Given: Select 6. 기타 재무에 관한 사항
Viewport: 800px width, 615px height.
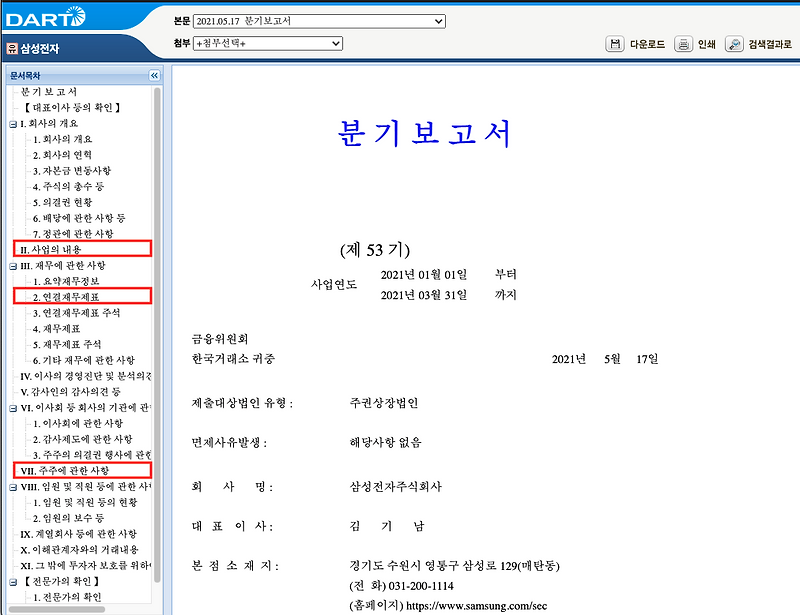Looking at the screenshot, I should tap(84, 361).
